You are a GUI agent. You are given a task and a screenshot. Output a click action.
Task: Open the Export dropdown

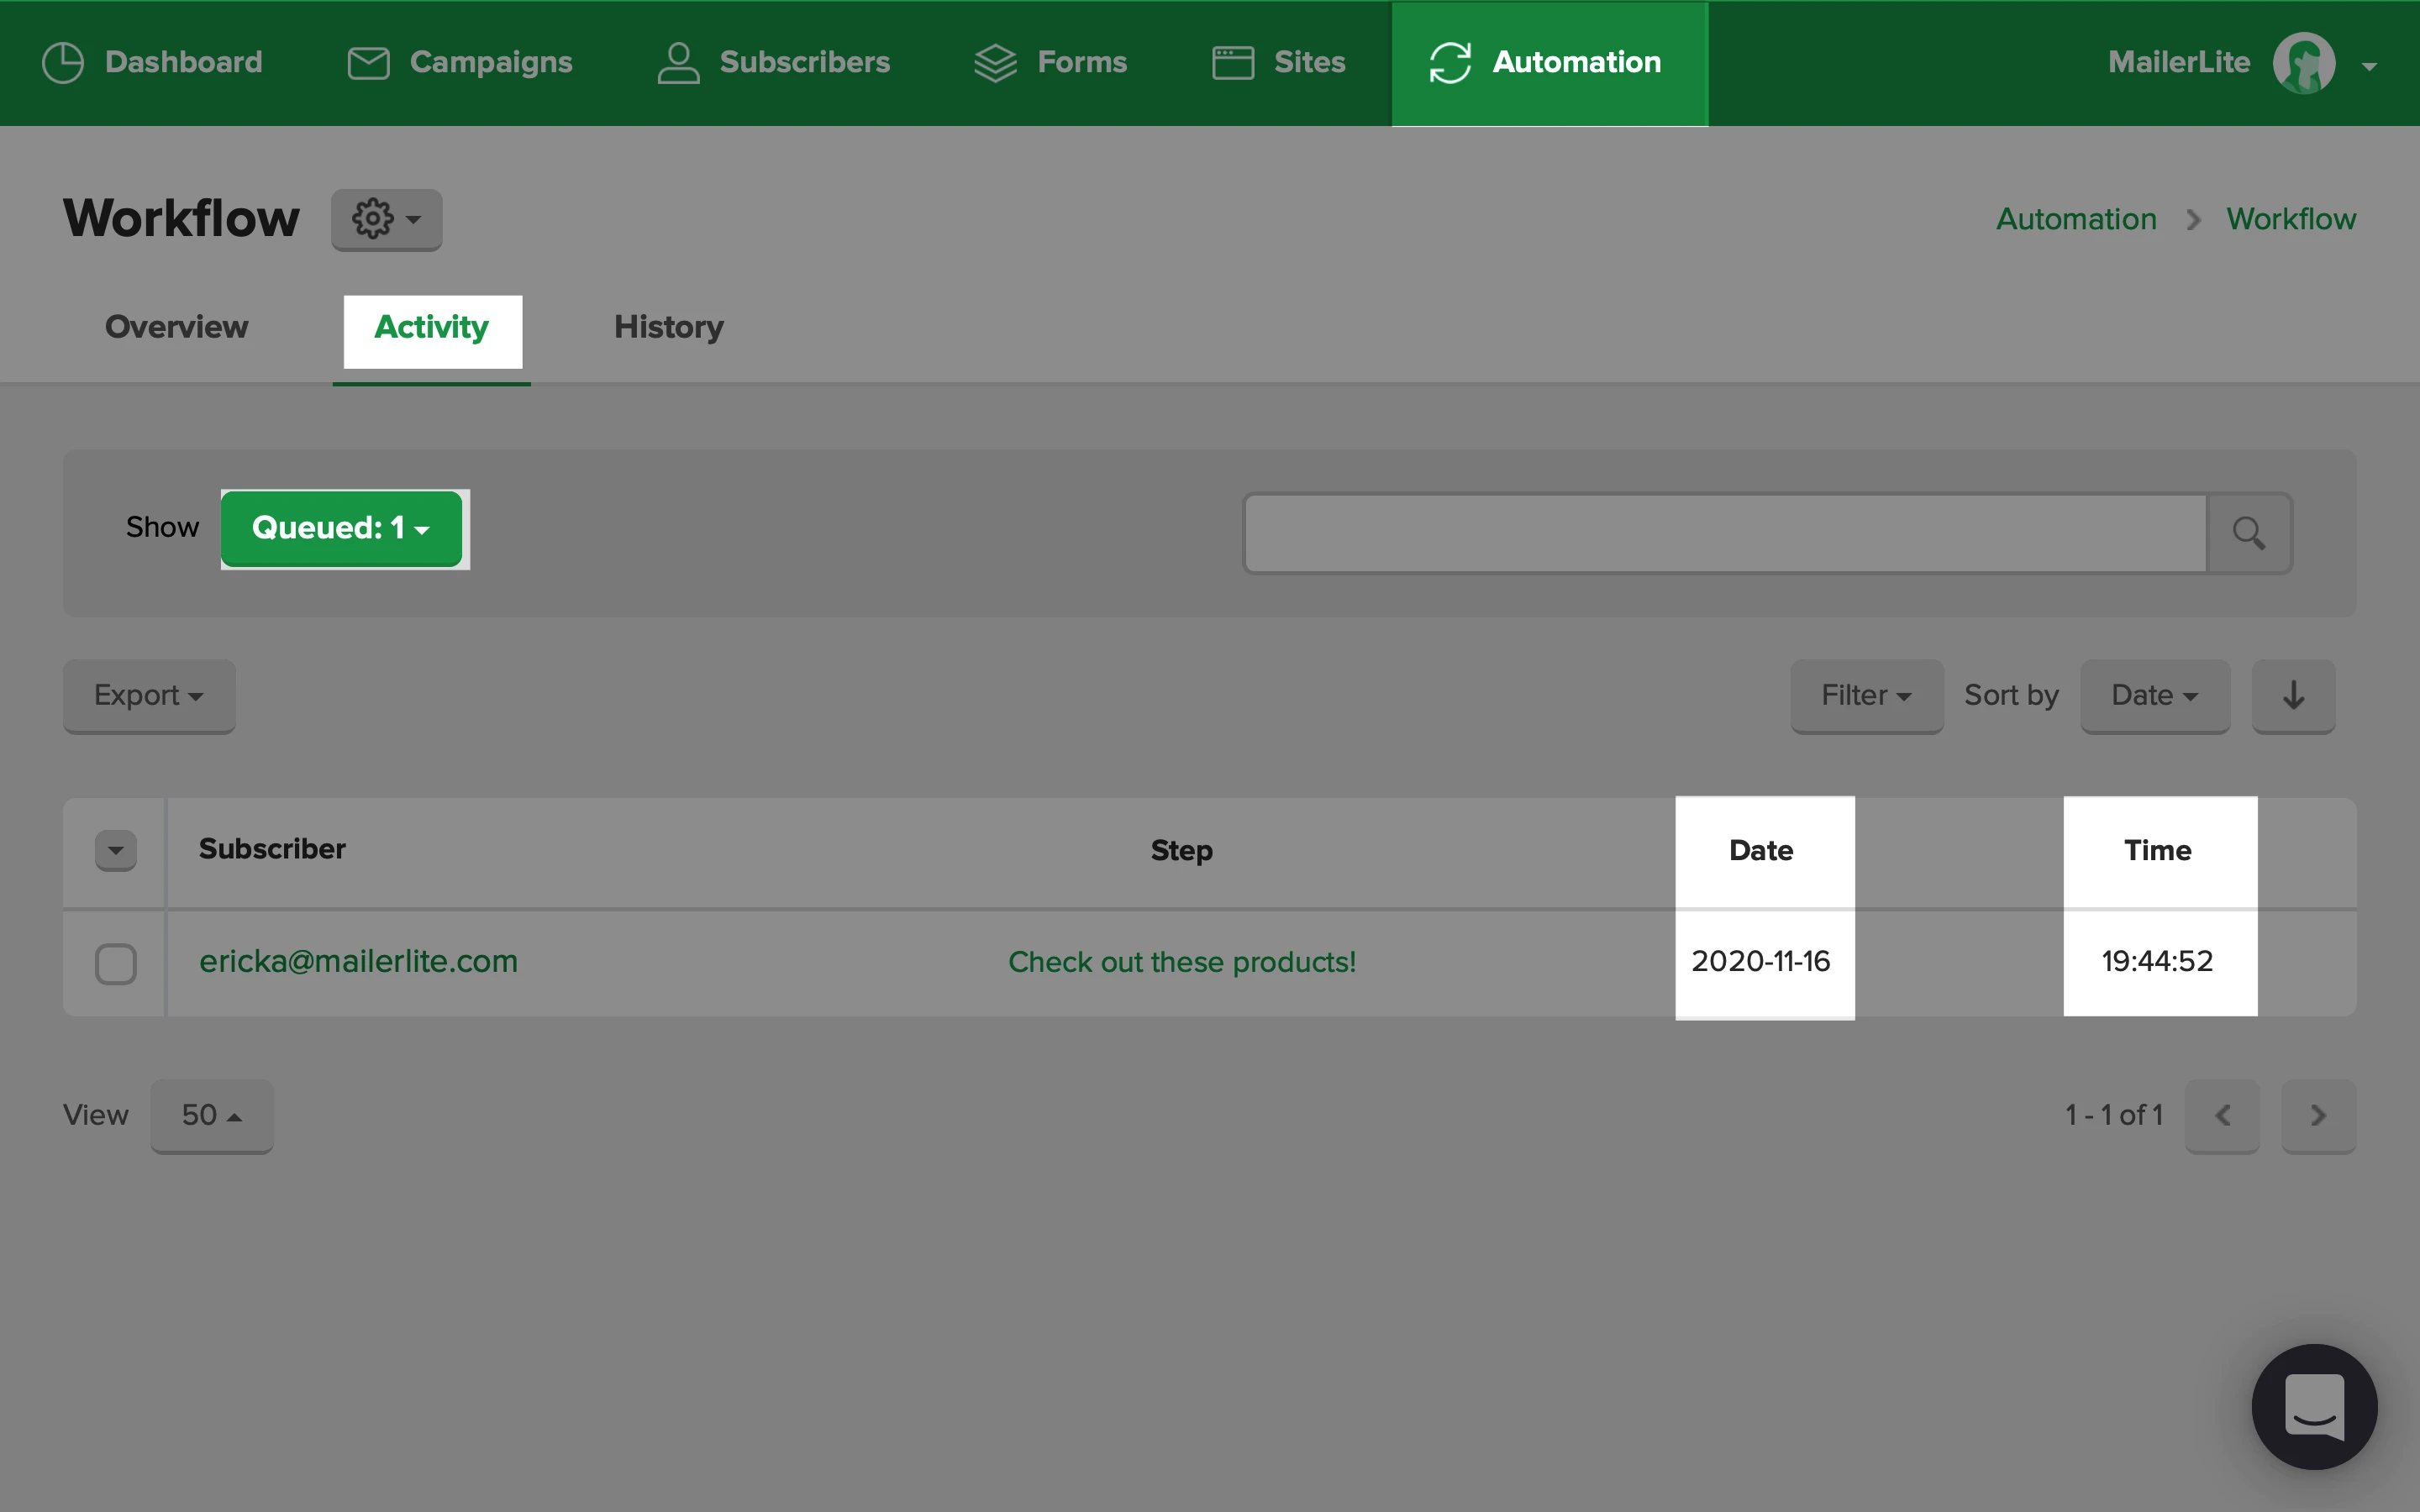tap(149, 696)
